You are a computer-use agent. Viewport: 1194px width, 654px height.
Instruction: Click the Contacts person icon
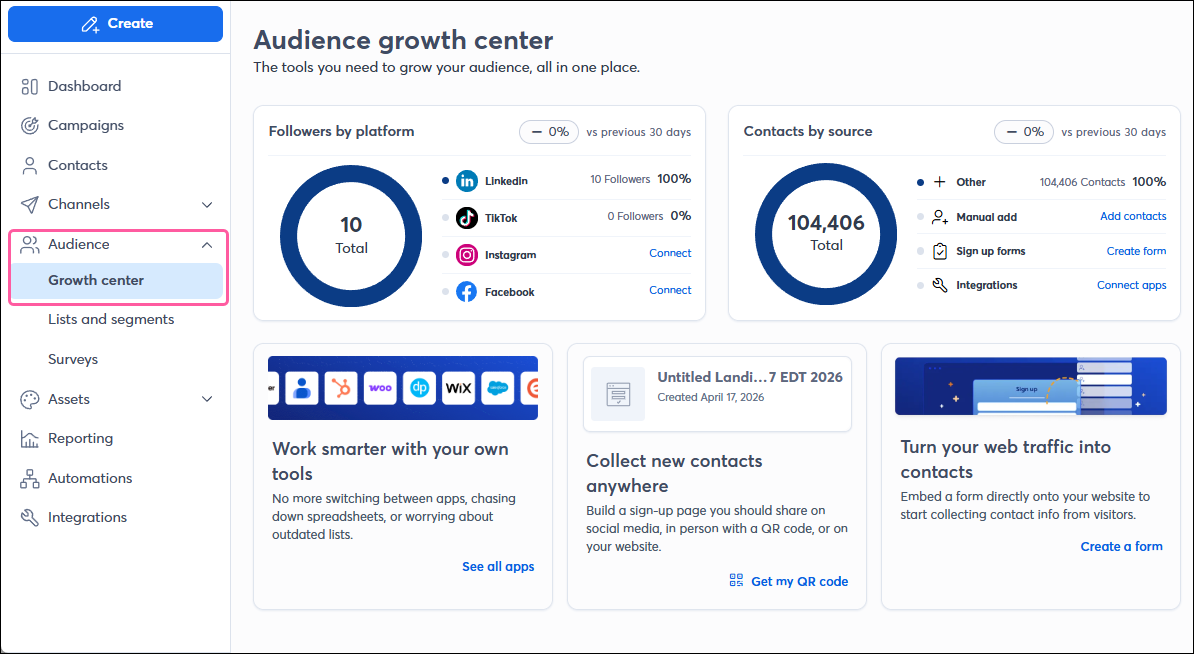coord(30,165)
